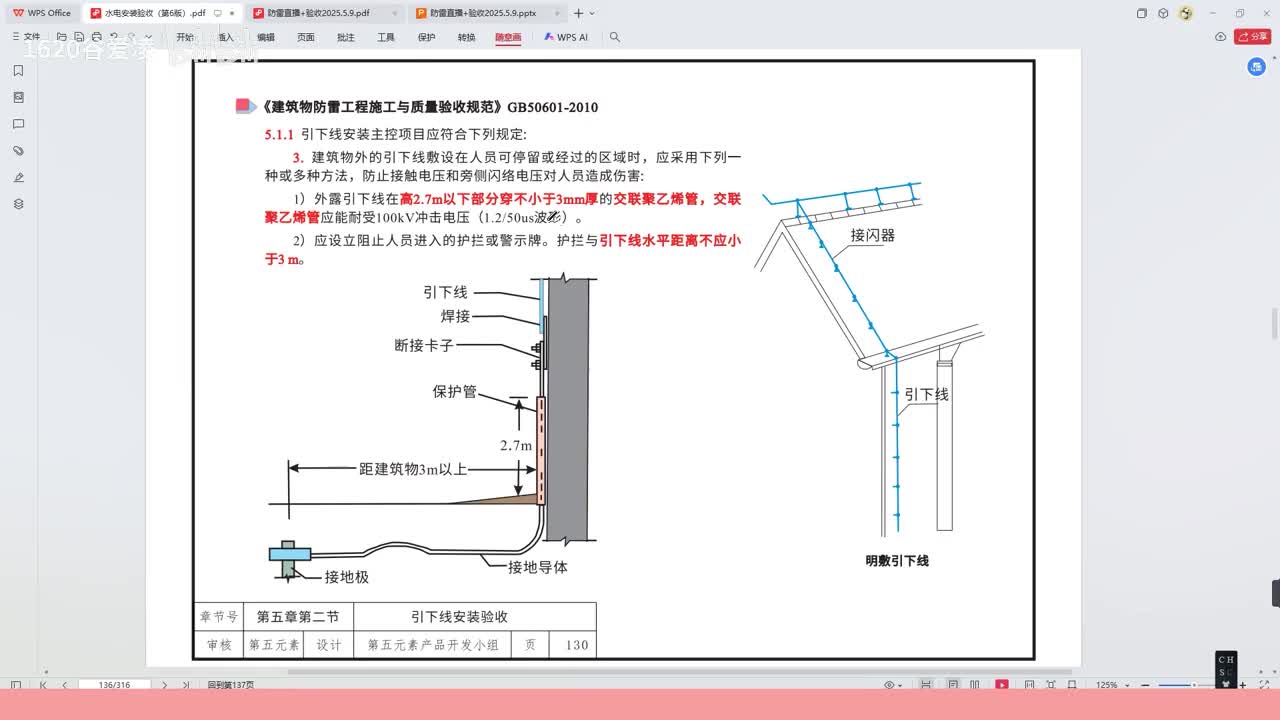The height and width of the screenshot is (720, 1280).
Task: Click the blue floating assistant icon
Action: coord(1257,67)
